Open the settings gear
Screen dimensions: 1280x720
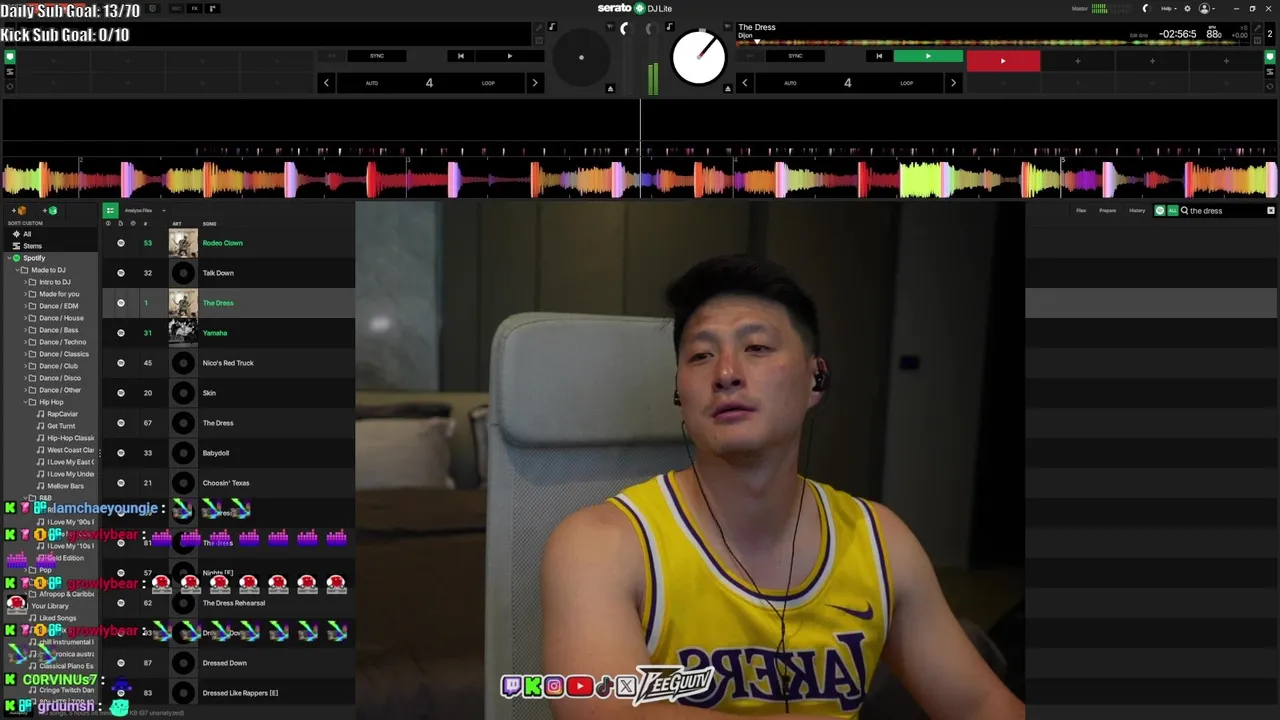pos(1186,9)
